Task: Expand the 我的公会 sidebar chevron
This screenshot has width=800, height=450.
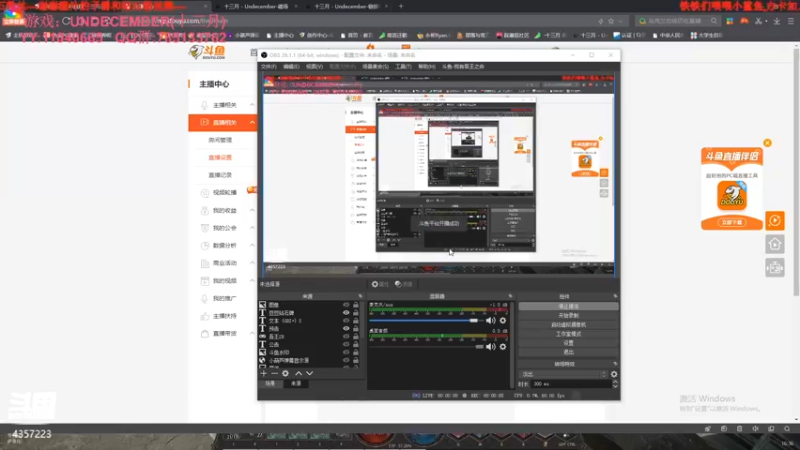Action: pos(252,228)
